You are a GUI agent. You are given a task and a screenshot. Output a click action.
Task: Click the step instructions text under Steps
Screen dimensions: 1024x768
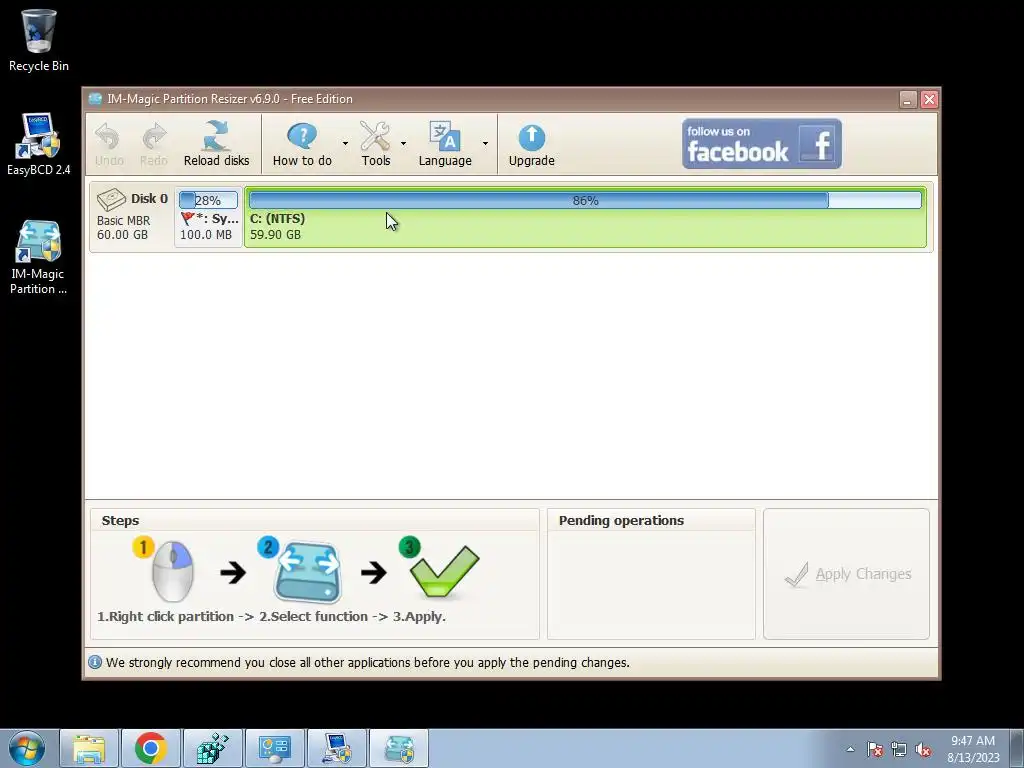click(x=272, y=616)
